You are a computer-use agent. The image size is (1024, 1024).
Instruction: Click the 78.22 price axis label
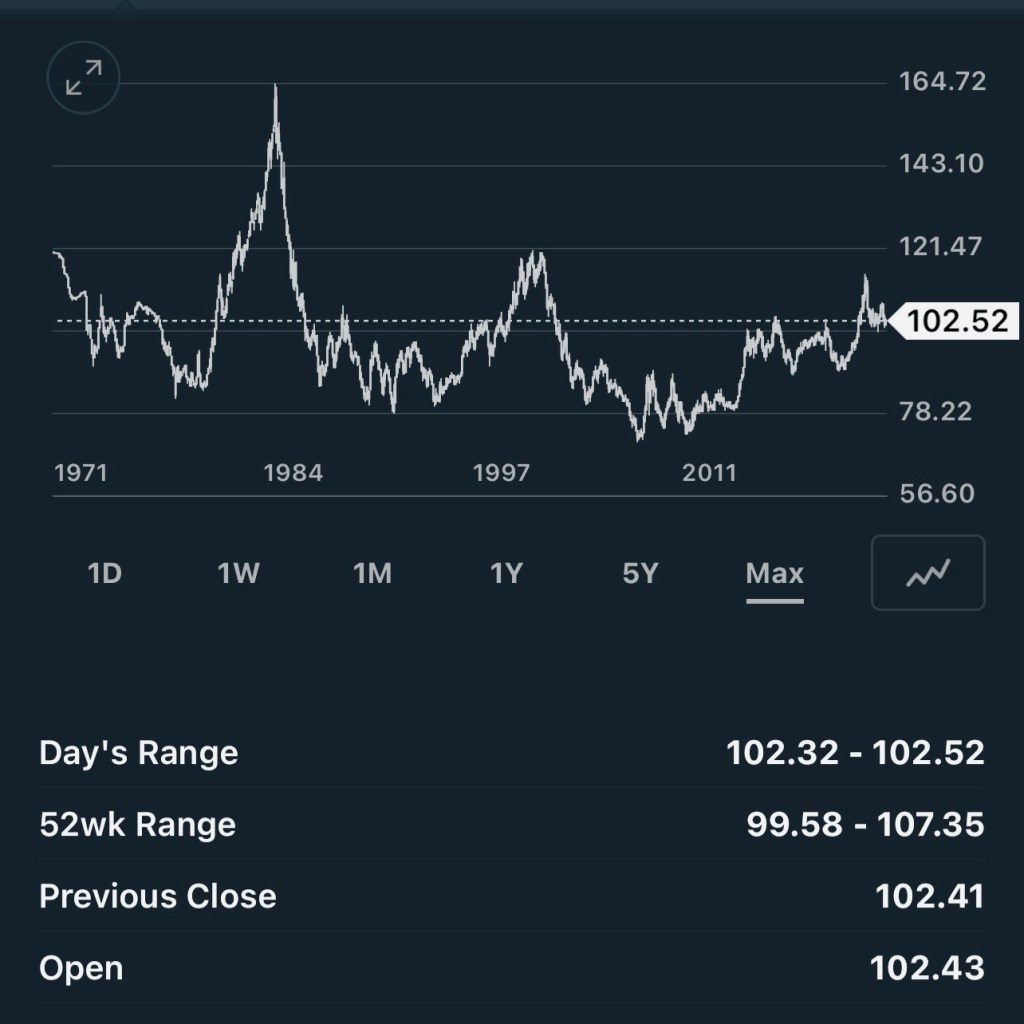click(x=935, y=411)
